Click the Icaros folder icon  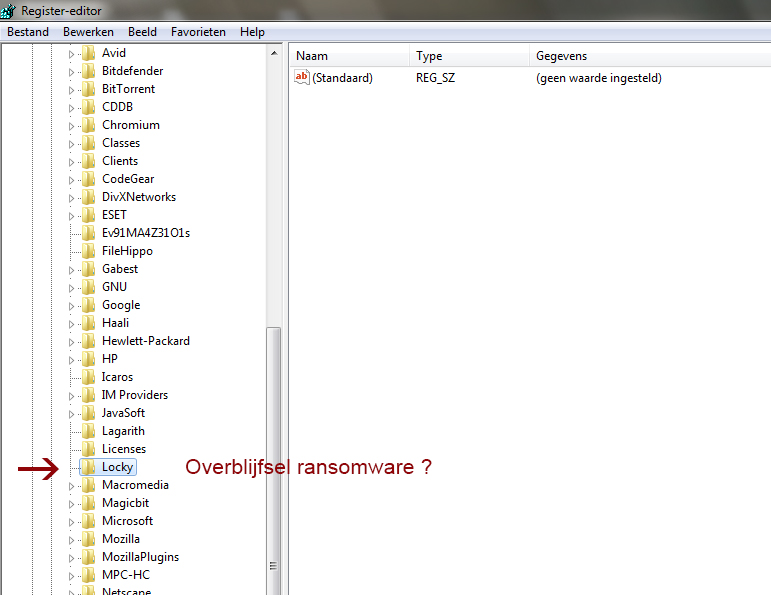89,377
